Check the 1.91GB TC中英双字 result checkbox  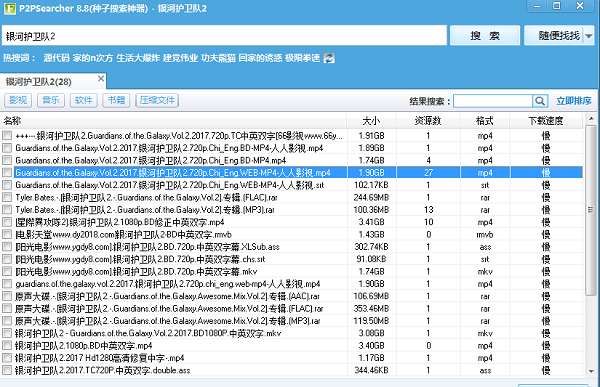click(x=7, y=136)
